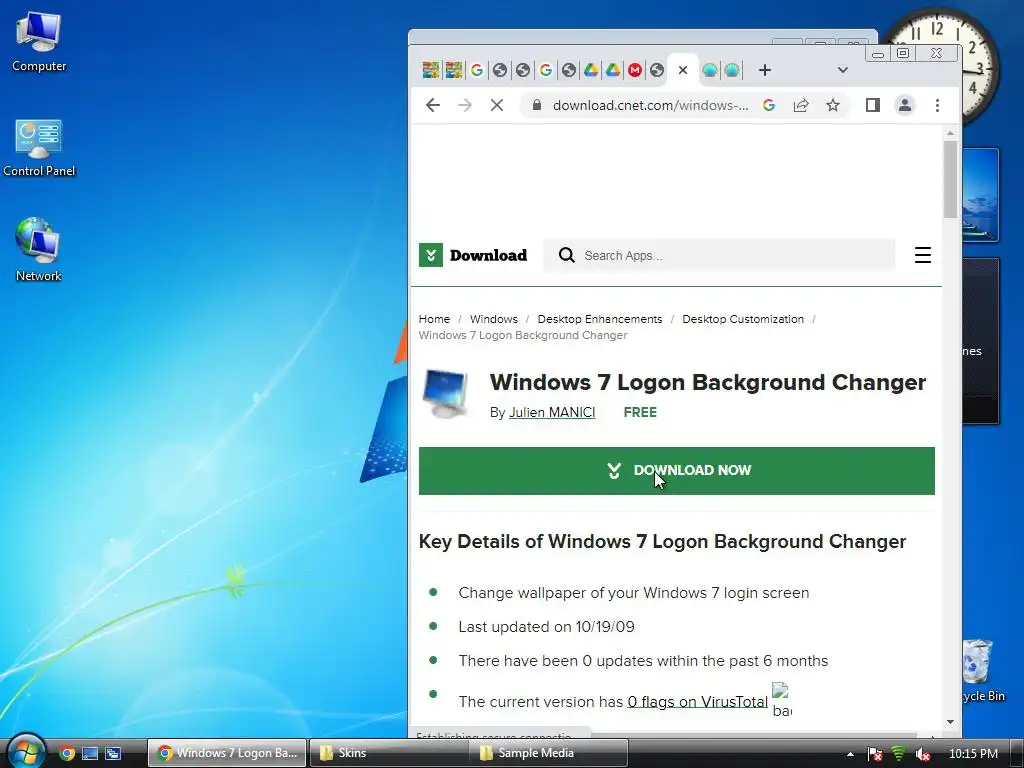
Task: Open the 0 flags on VirusTotal link
Action: 697,701
